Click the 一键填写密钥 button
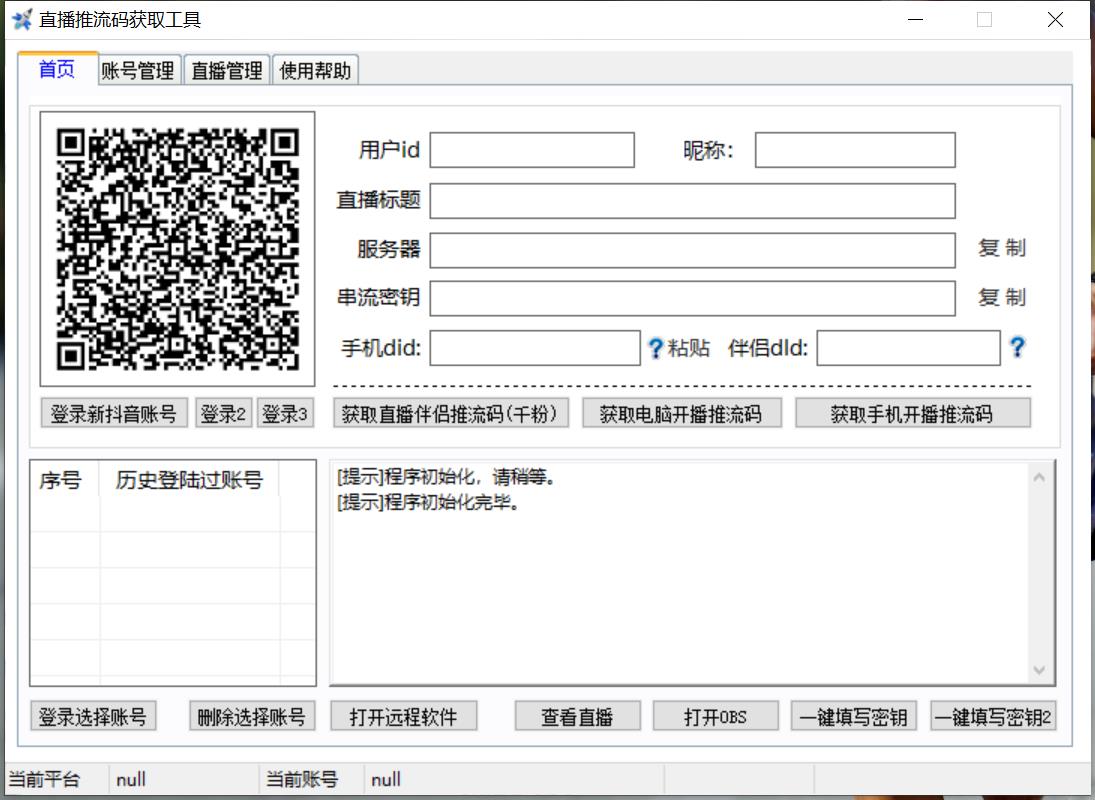The image size is (1095, 800). (x=853, y=716)
